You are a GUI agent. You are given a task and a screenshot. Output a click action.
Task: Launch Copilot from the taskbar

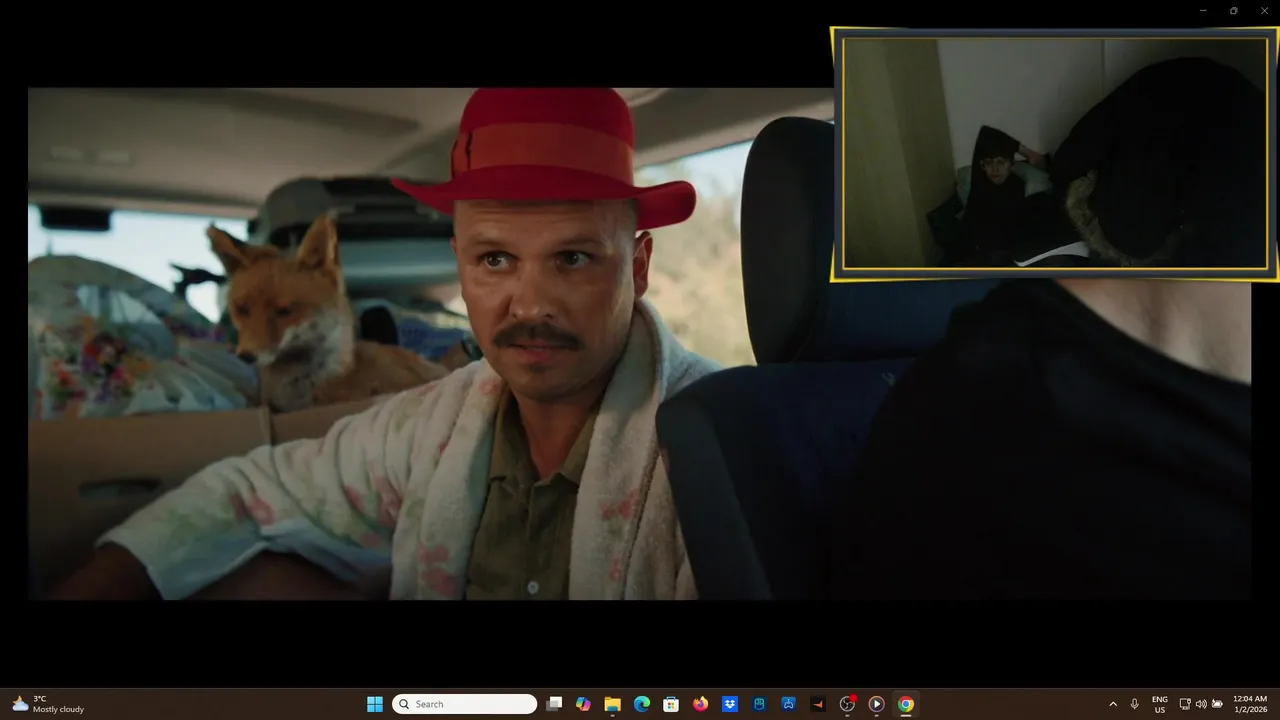583,704
